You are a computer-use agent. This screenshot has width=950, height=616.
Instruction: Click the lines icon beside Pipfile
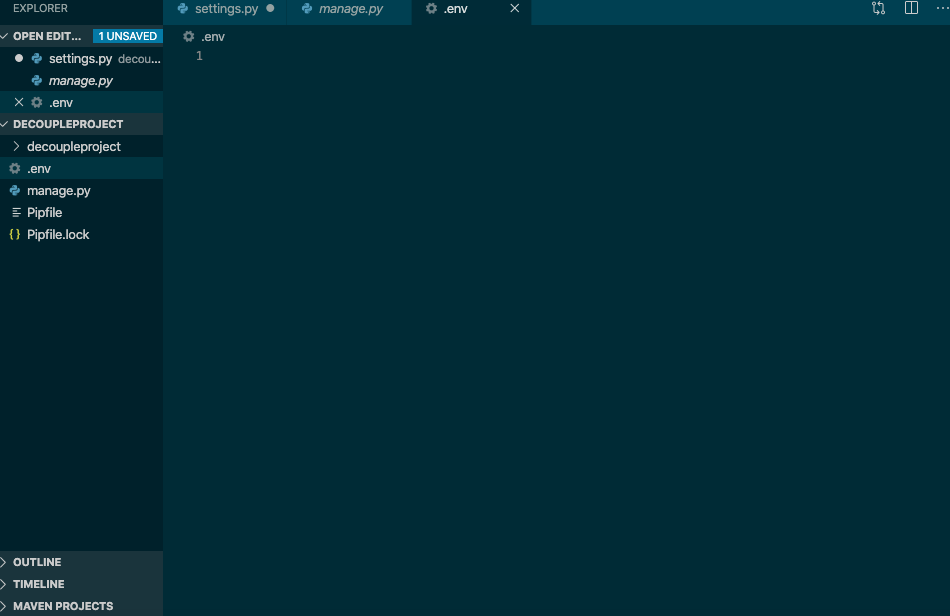pos(16,213)
